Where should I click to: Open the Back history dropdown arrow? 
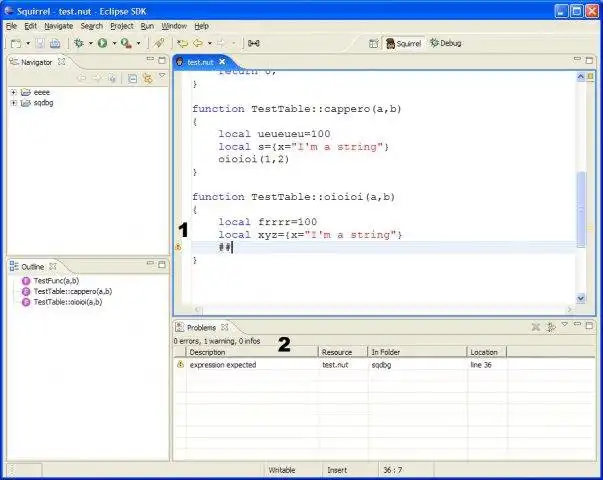coord(210,43)
